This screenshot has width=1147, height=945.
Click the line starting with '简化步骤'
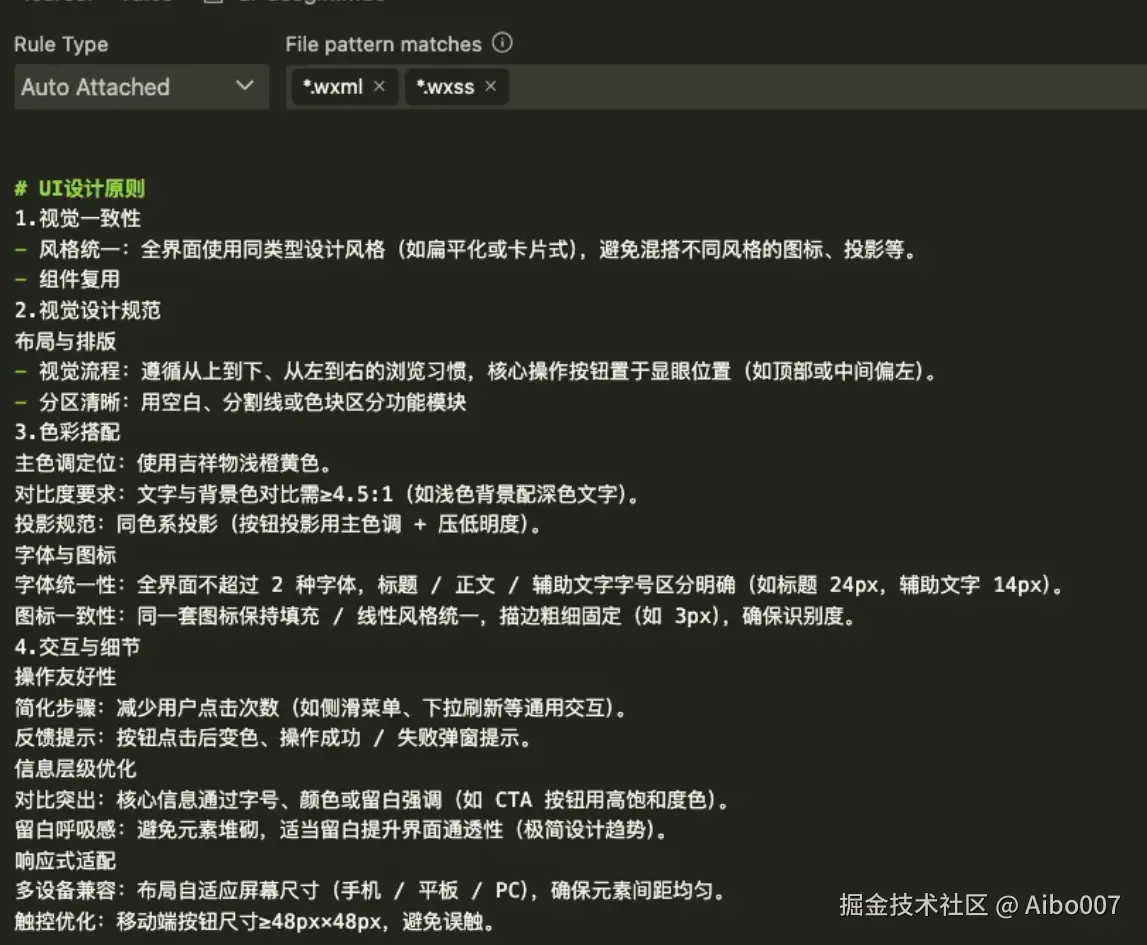(321, 707)
